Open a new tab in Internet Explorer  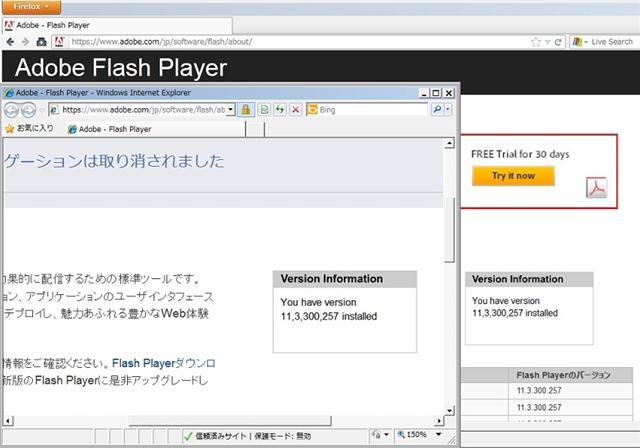255,129
